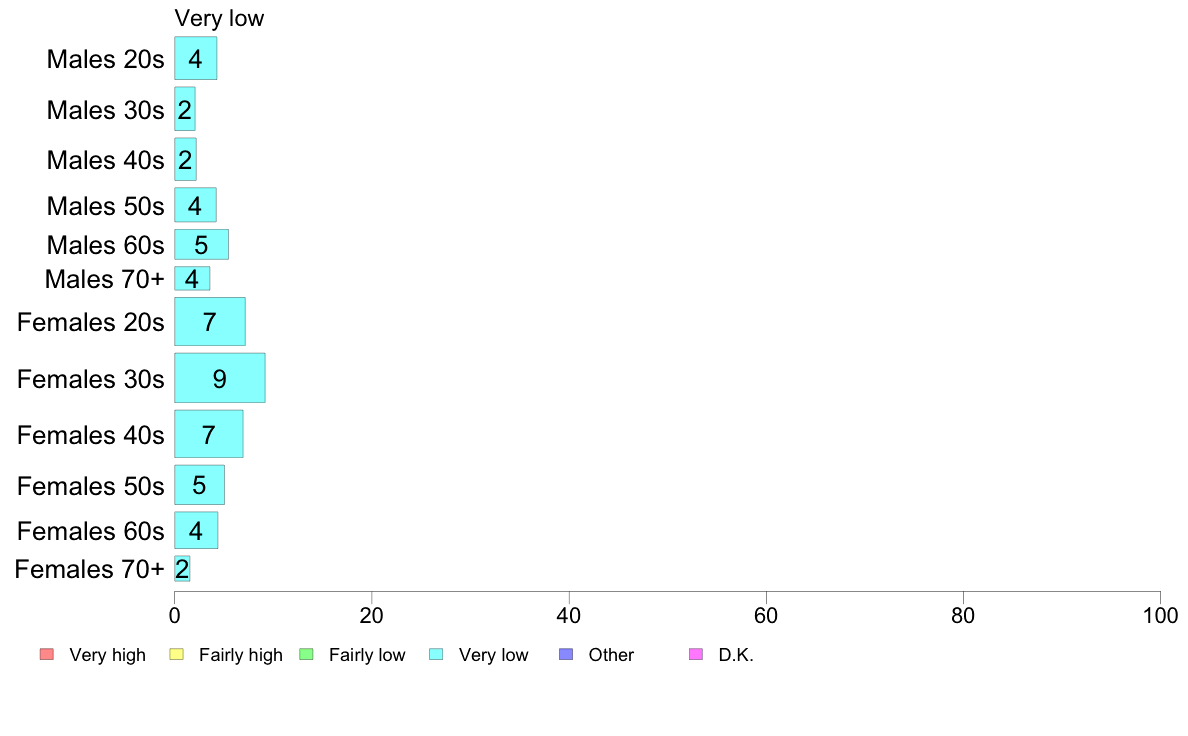Select the Males 30s bar
The width and height of the screenshot is (1188, 736).
(185, 109)
